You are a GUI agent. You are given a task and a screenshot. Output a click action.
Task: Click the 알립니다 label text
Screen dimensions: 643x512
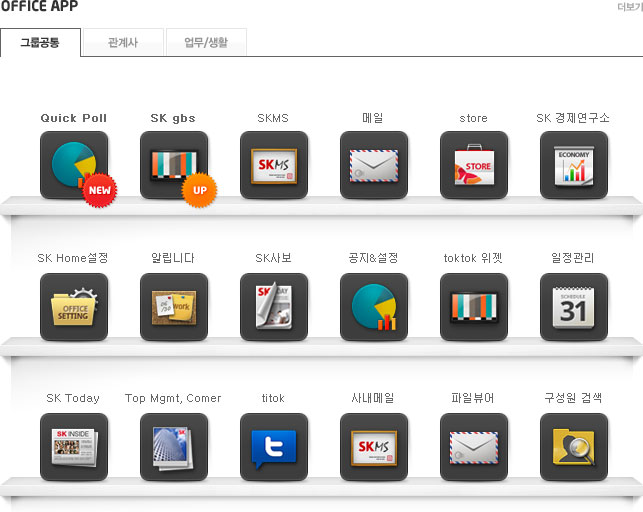coord(173,258)
